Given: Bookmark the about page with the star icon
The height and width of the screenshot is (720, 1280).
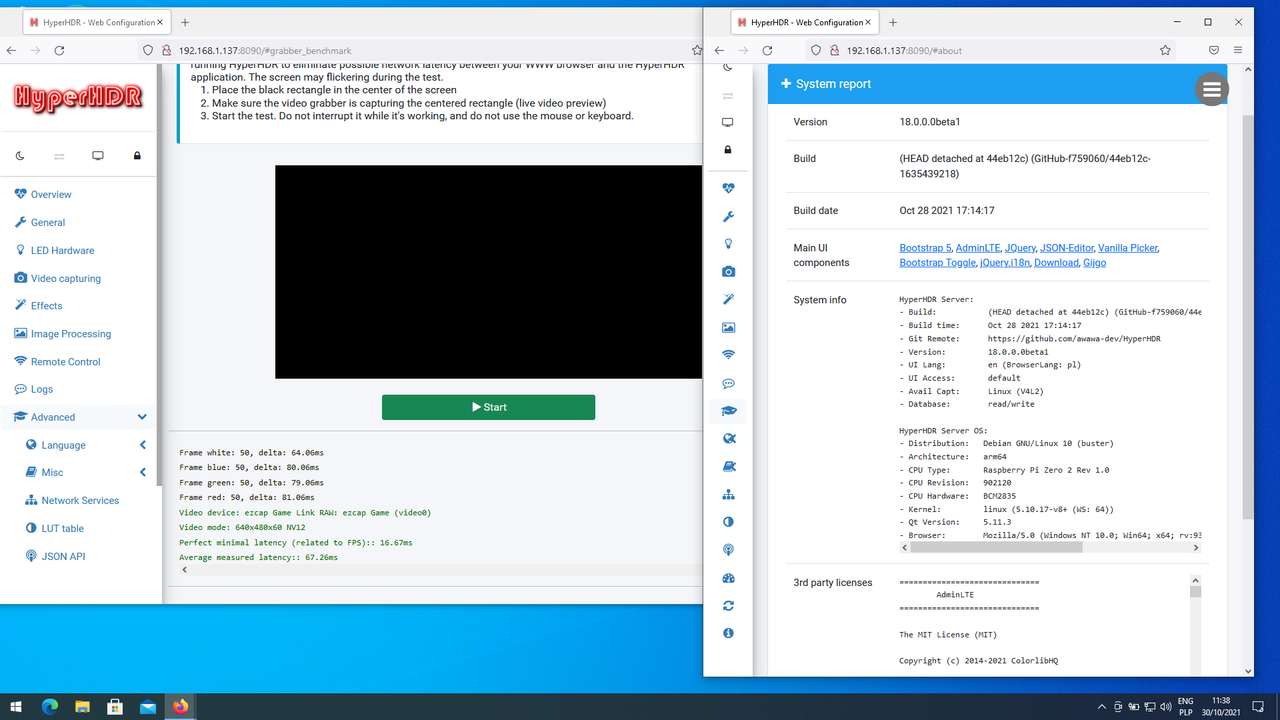Looking at the screenshot, I should point(1165,50).
